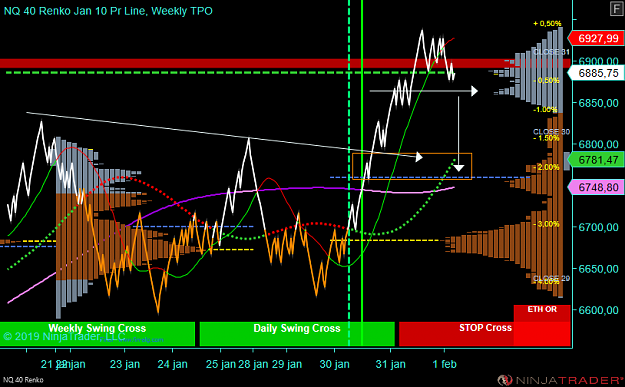Click the 6900,00 price axis label
The height and width of the screenshot is (387, 625).
click(x=598, y=61)
